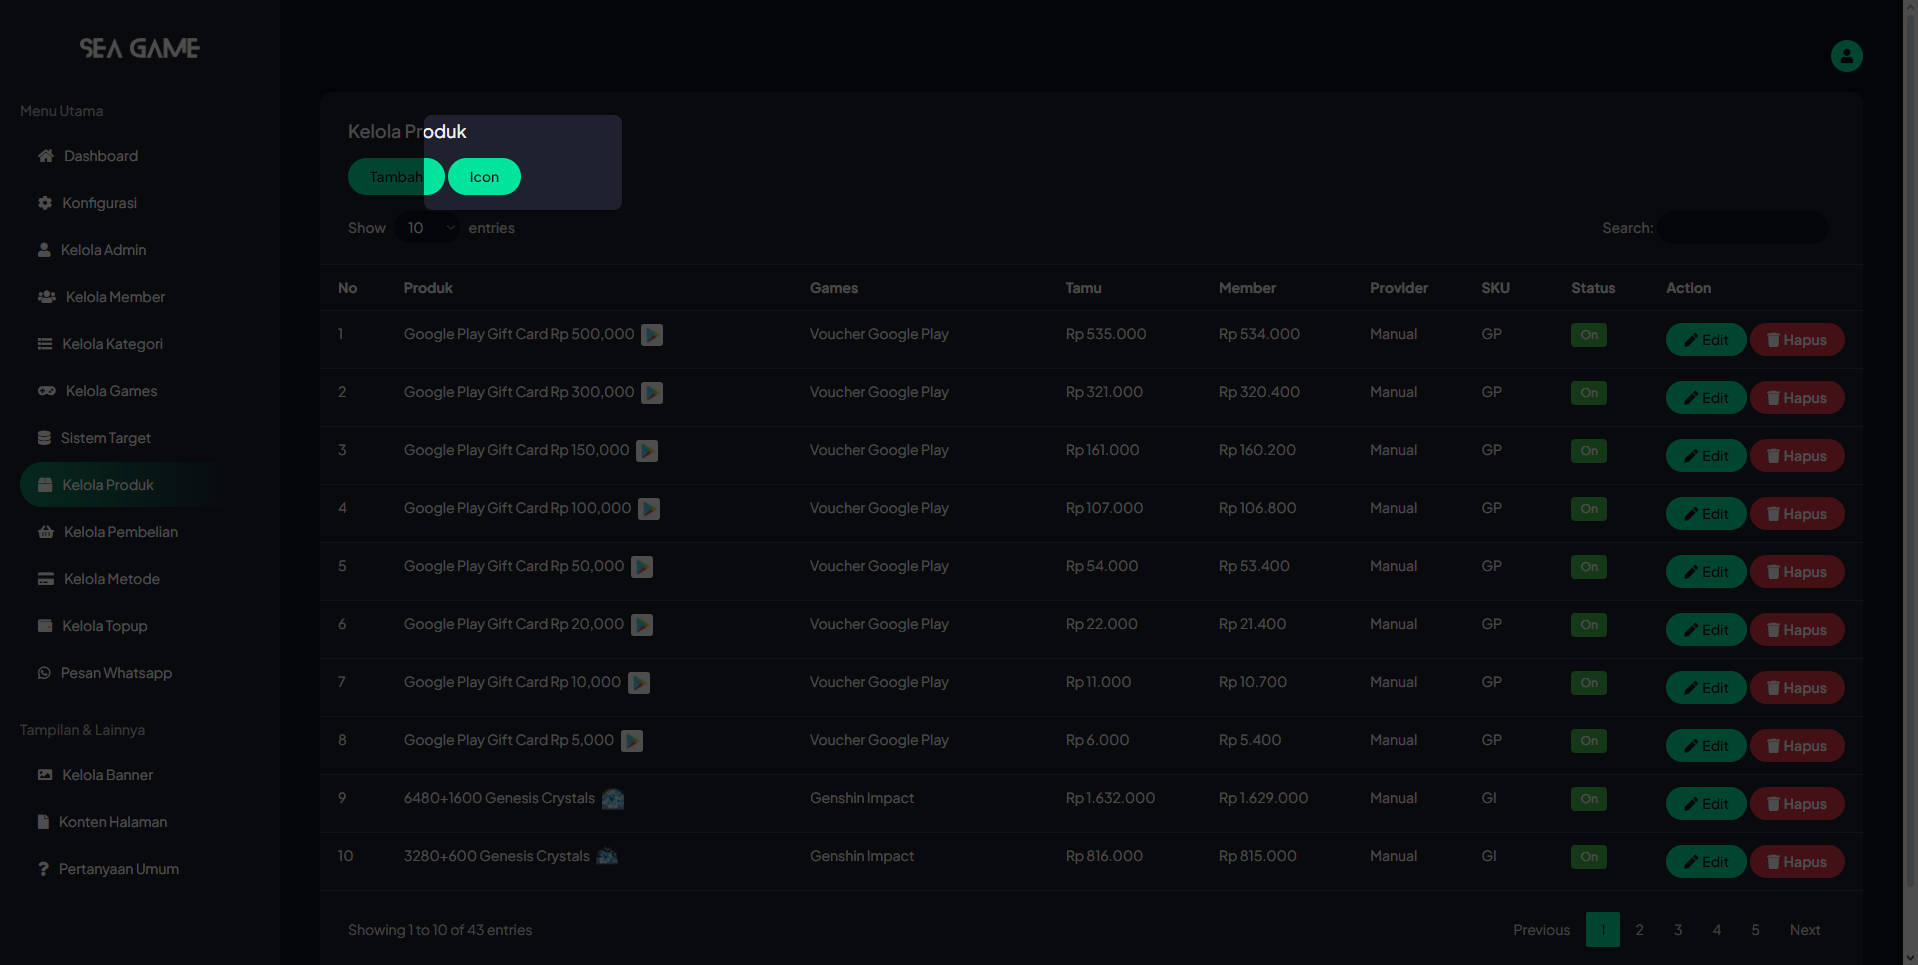Click the Pesan Whatsapp icon
This screenshot has height=965, width=1918.
(44, 673)
